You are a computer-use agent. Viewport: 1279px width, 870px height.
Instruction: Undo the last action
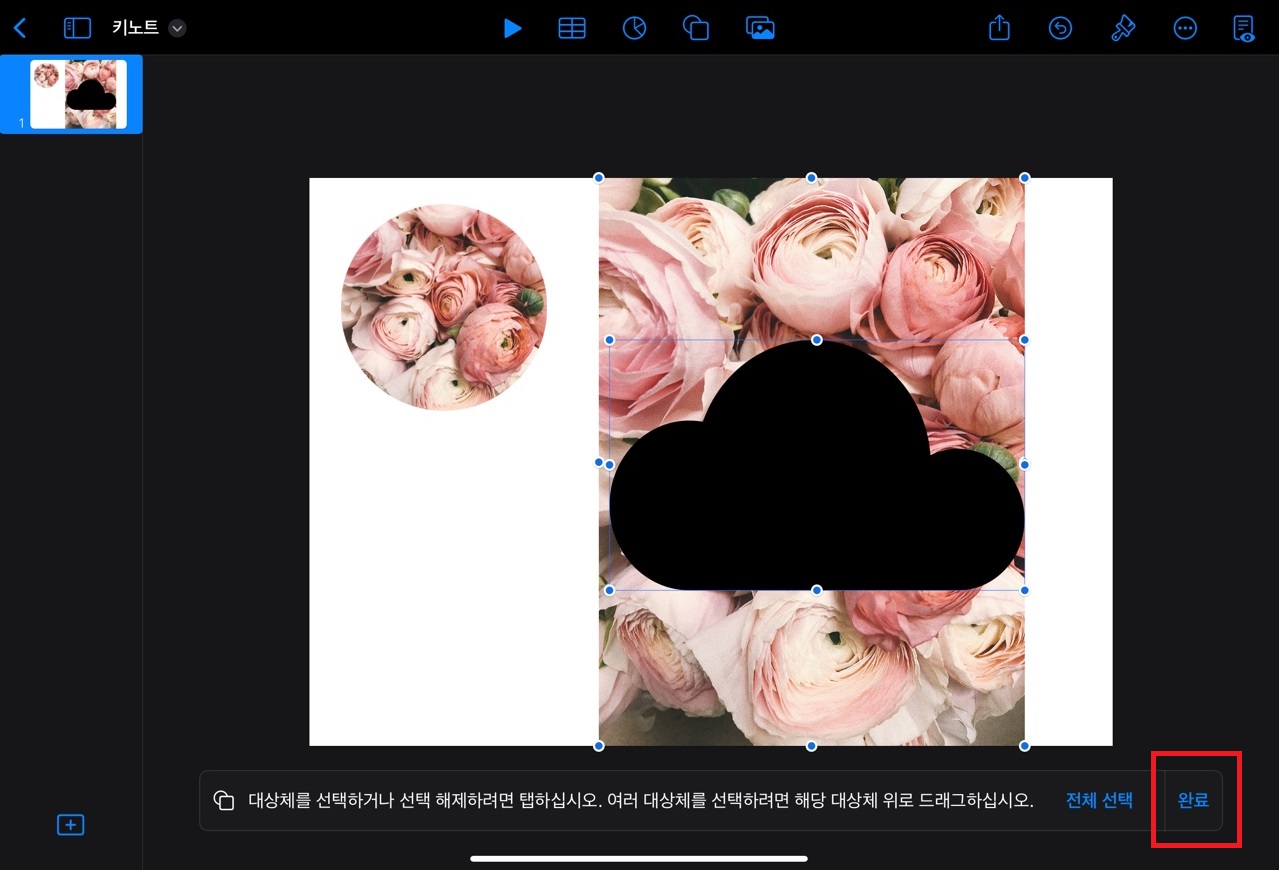click(x=1060, y=28)
